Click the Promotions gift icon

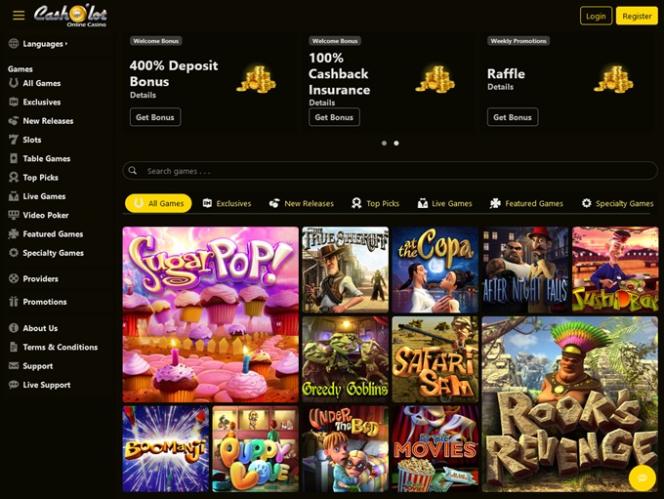(14, 302)
